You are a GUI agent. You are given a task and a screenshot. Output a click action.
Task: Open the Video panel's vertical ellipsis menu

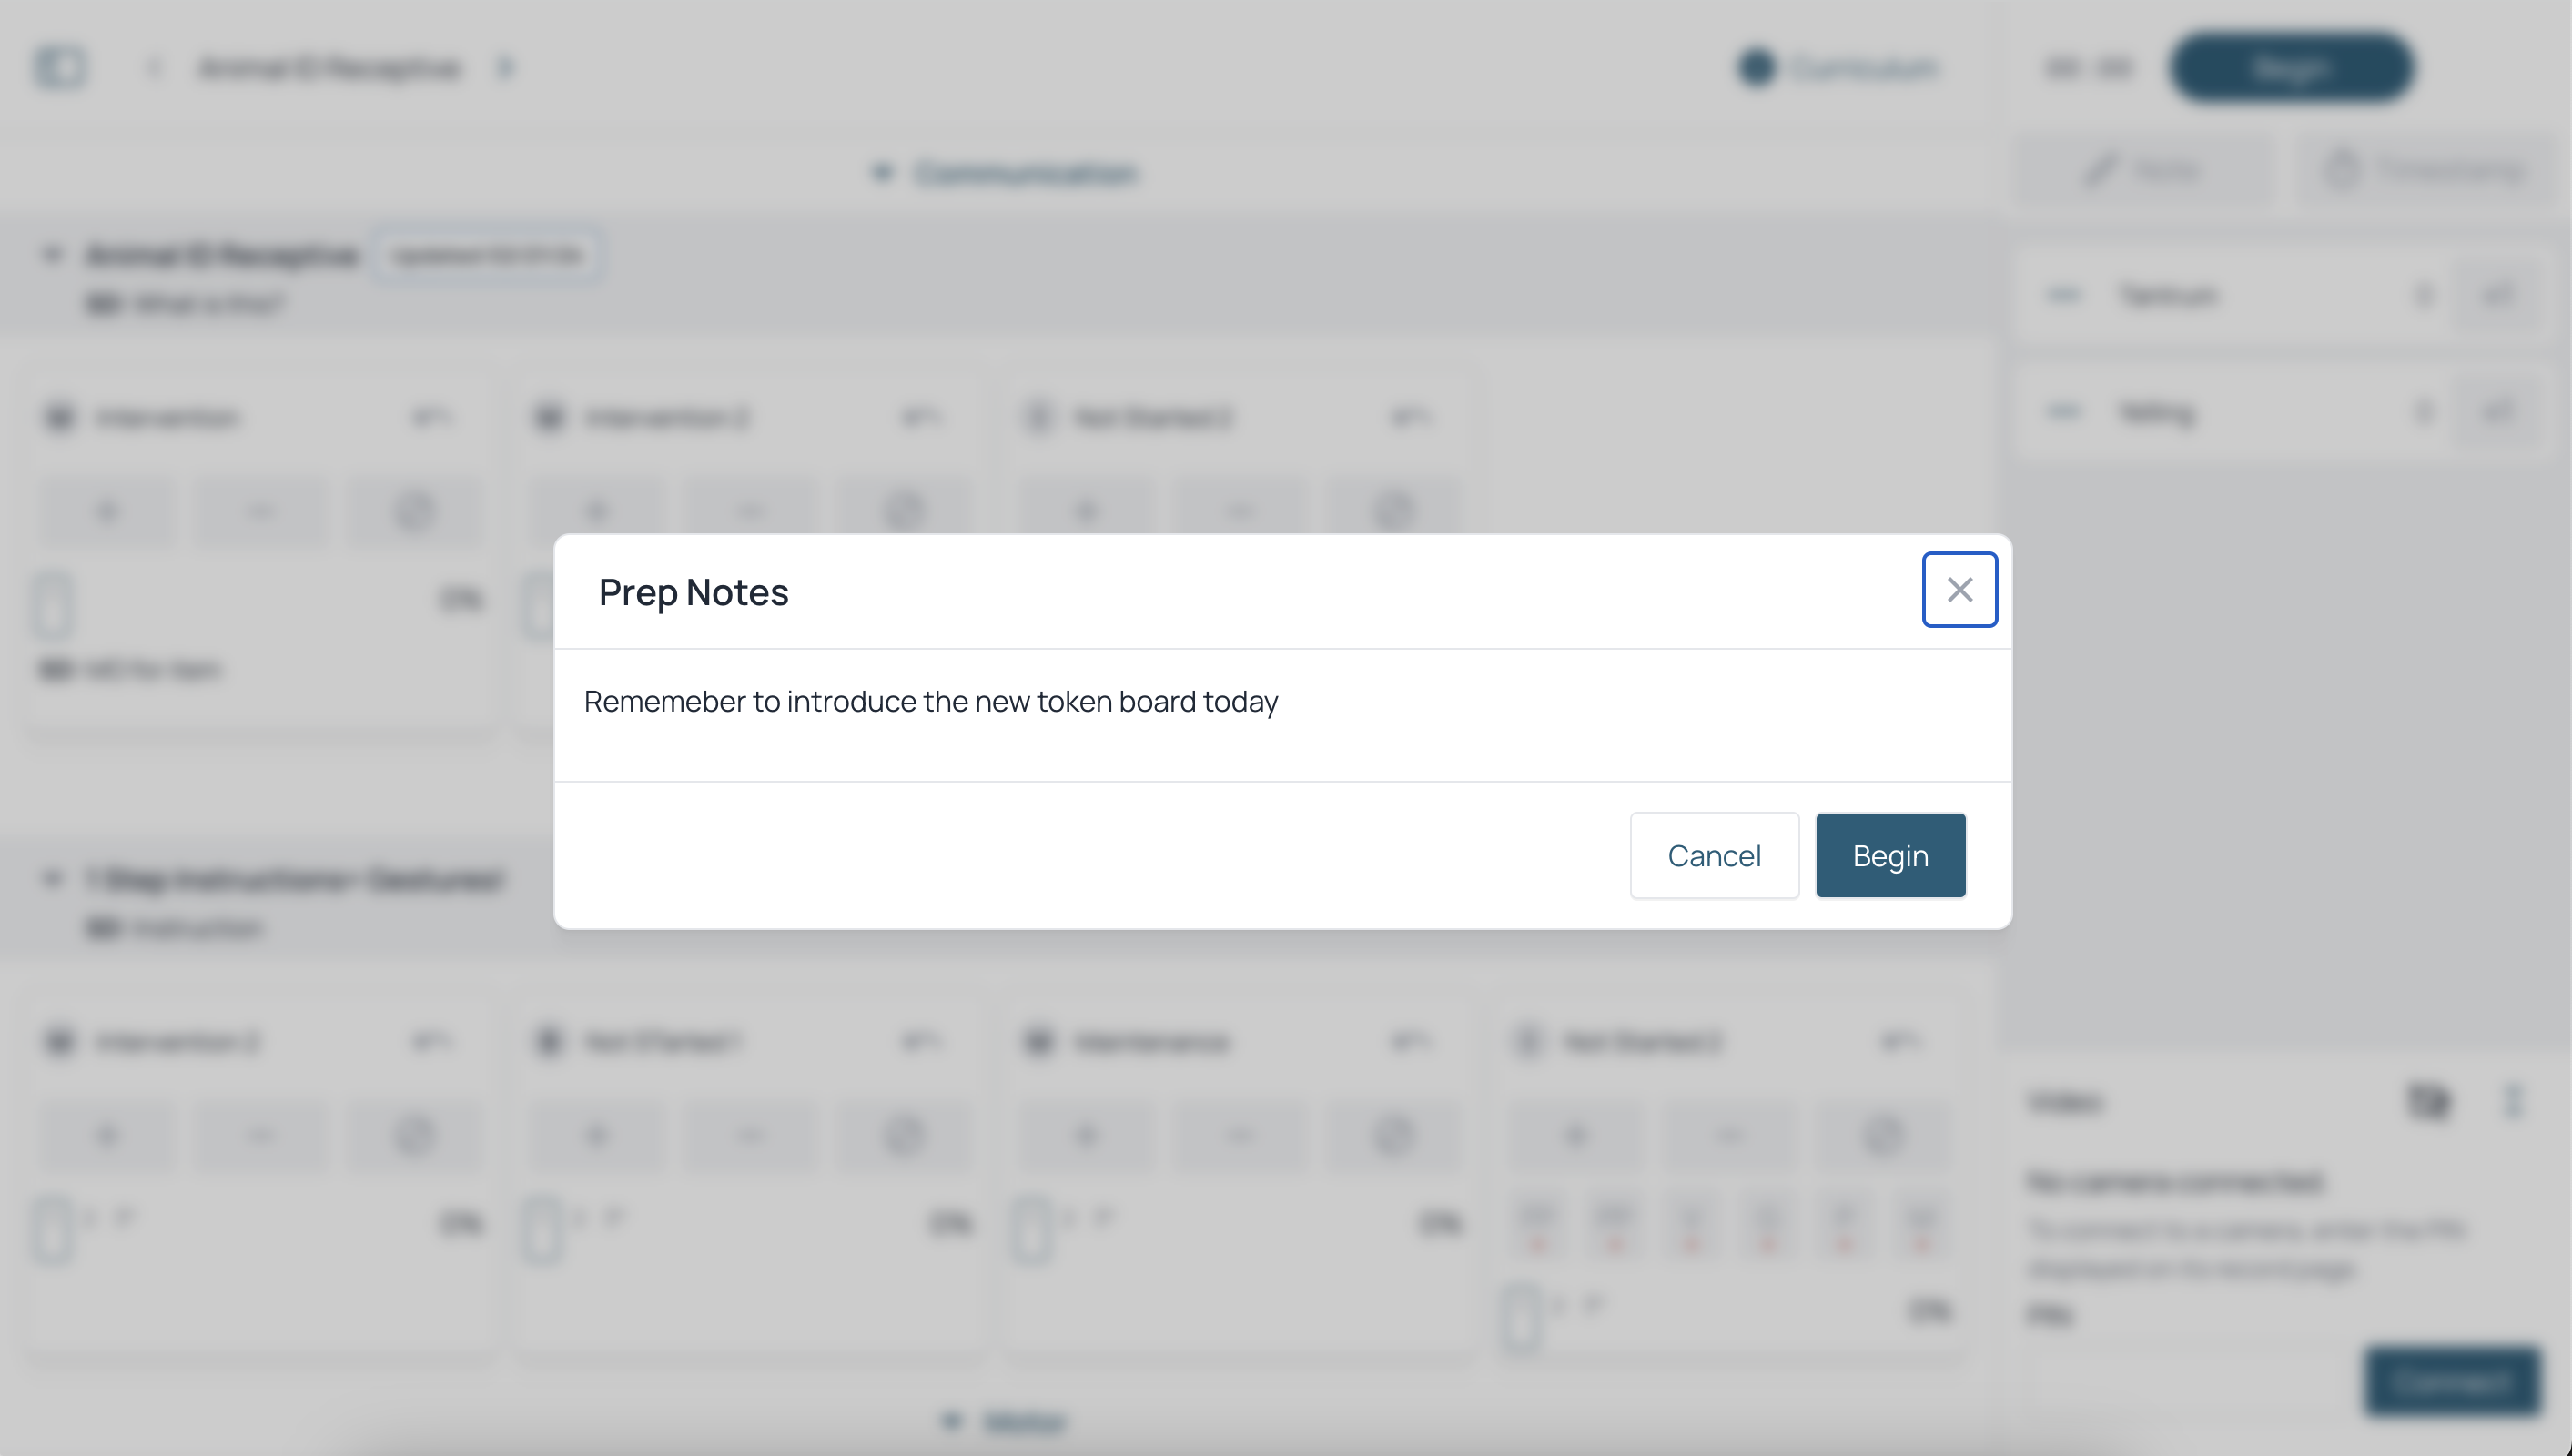click(x=2512, y=1101)
